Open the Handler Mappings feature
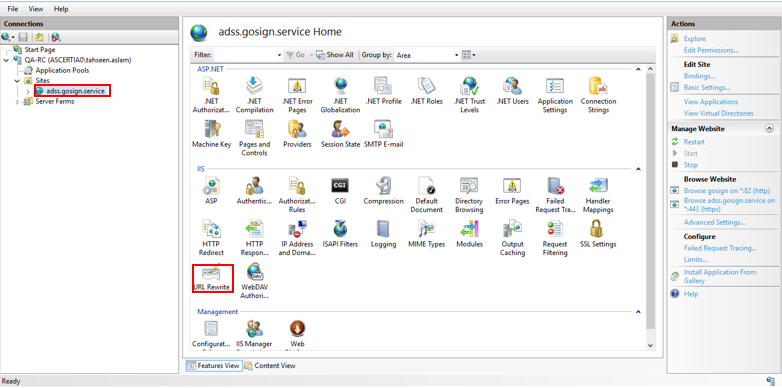This screenshot has width=782, height=388. [x=598, y=195]
